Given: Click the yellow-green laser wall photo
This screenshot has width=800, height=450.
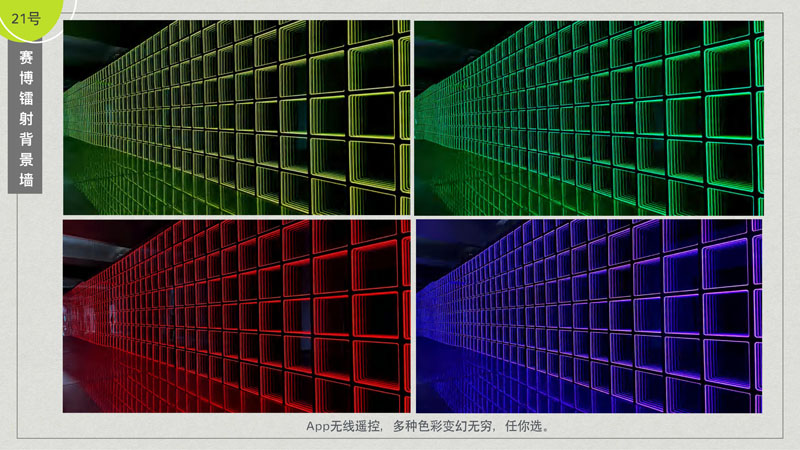Looking at the screenshot, I should 236,117.
